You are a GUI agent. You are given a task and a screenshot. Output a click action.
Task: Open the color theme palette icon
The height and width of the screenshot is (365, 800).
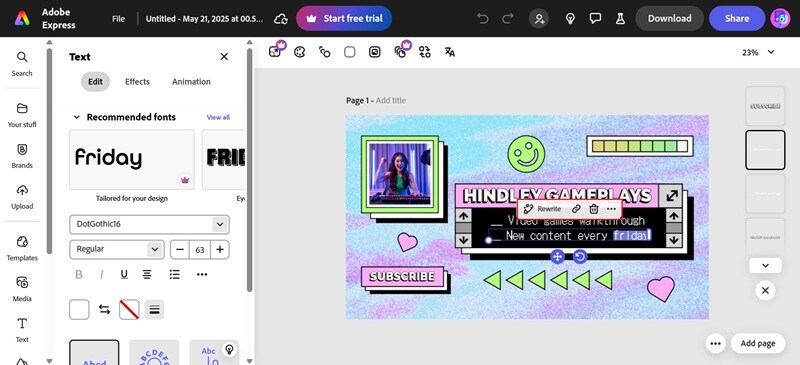click(299, 52)
